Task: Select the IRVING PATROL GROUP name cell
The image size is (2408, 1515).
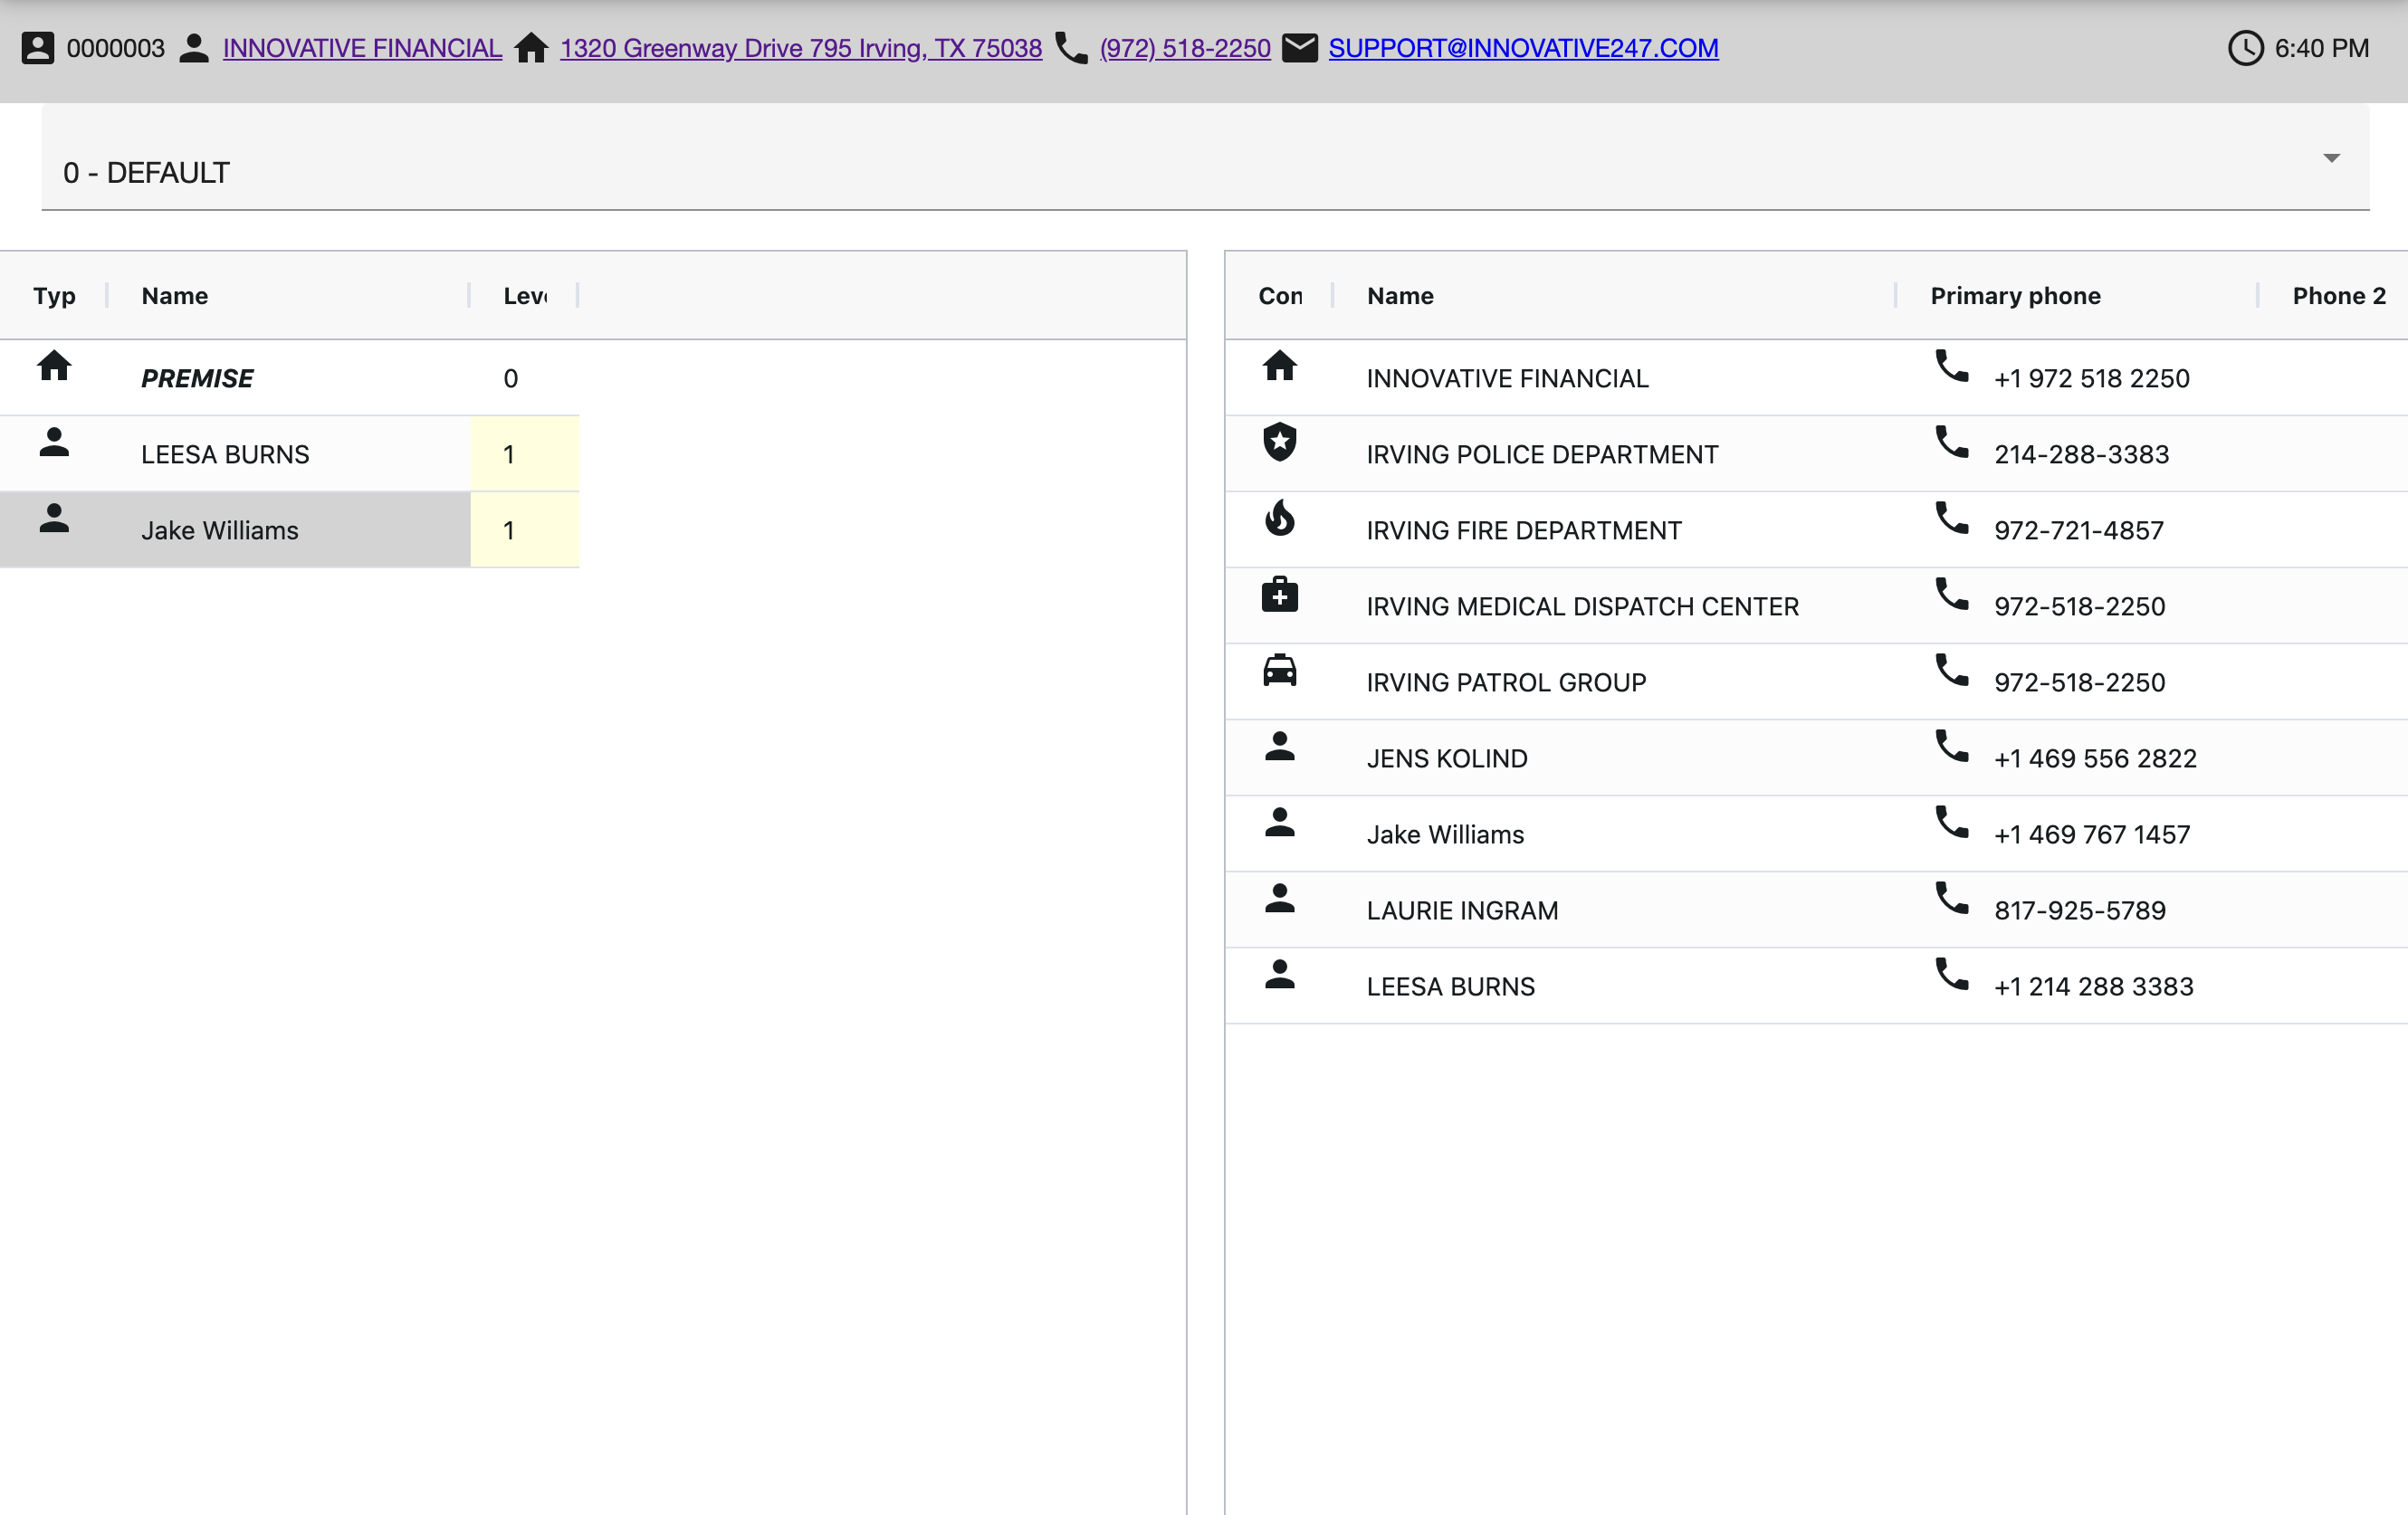Action: tap(1506, 682)
